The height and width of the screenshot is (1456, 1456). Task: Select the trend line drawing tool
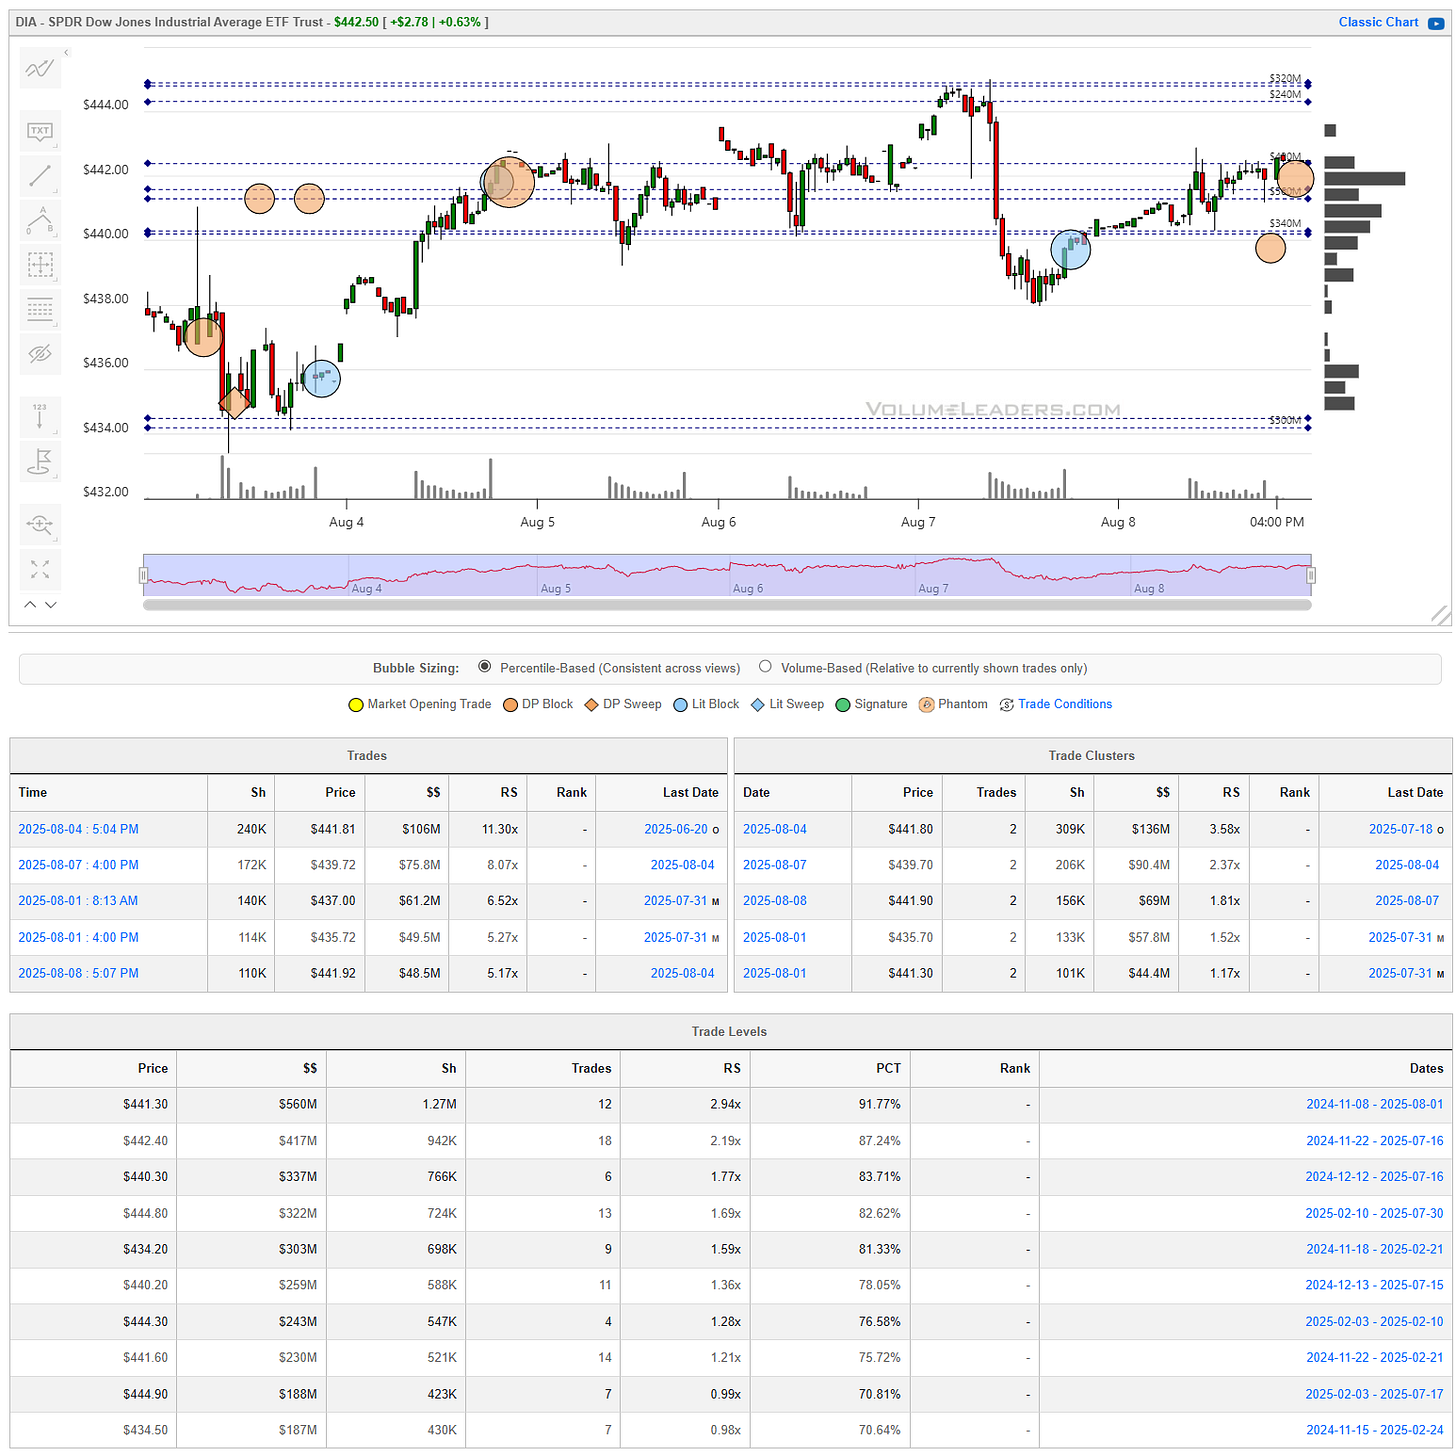40,177
